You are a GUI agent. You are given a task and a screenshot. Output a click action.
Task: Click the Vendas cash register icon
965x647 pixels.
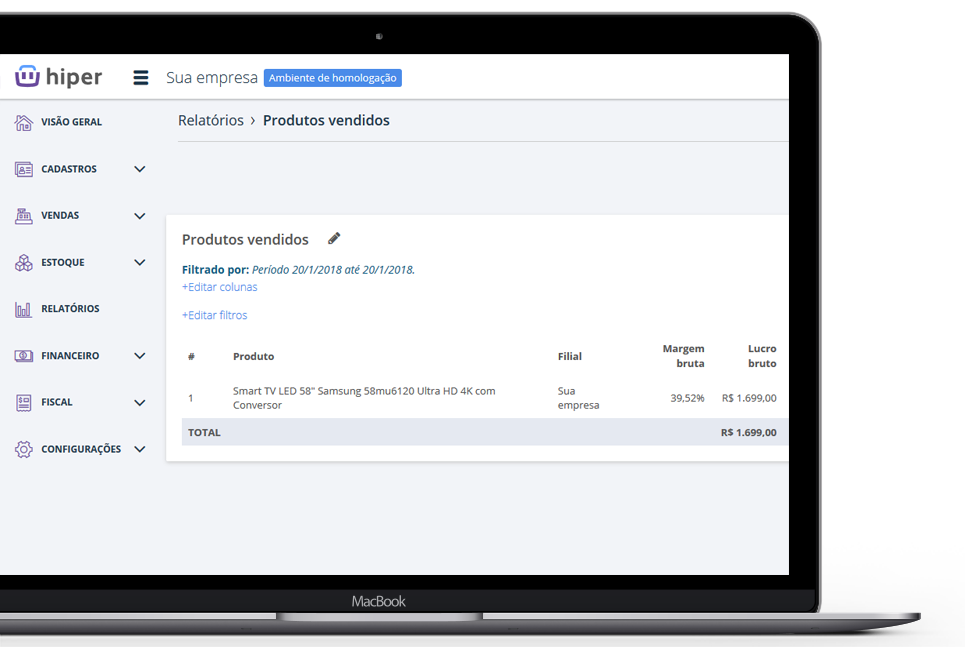(x=24, y=216)
